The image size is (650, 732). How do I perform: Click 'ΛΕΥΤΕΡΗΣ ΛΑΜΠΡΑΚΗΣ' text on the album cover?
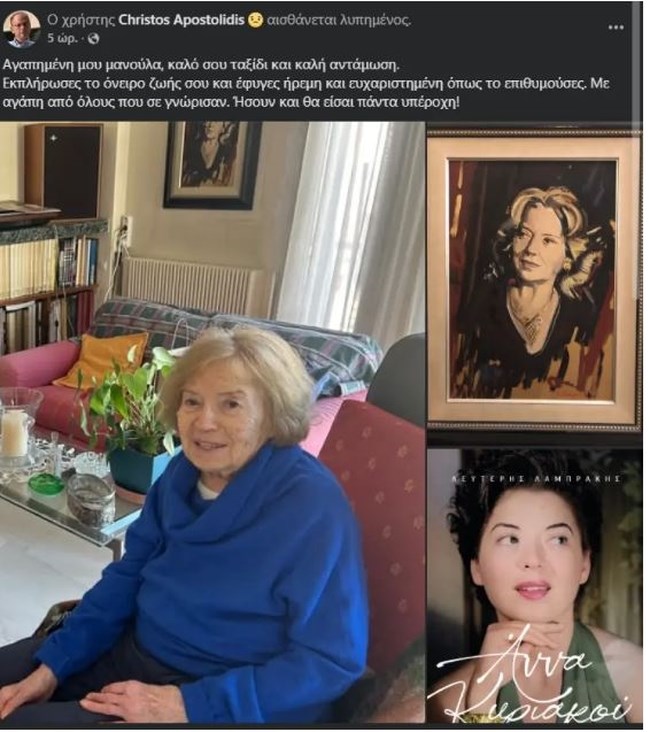point(537,479)
